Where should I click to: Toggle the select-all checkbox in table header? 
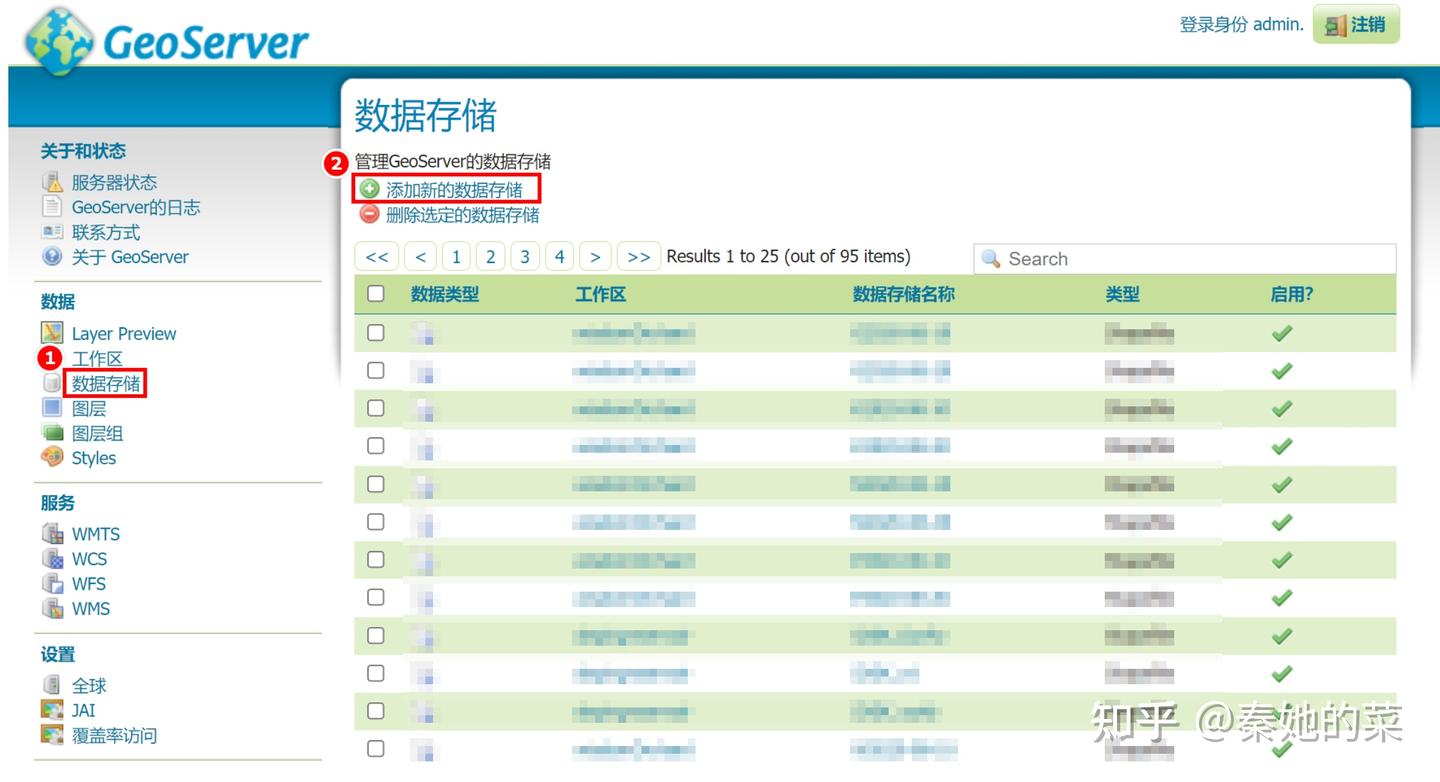376,294
